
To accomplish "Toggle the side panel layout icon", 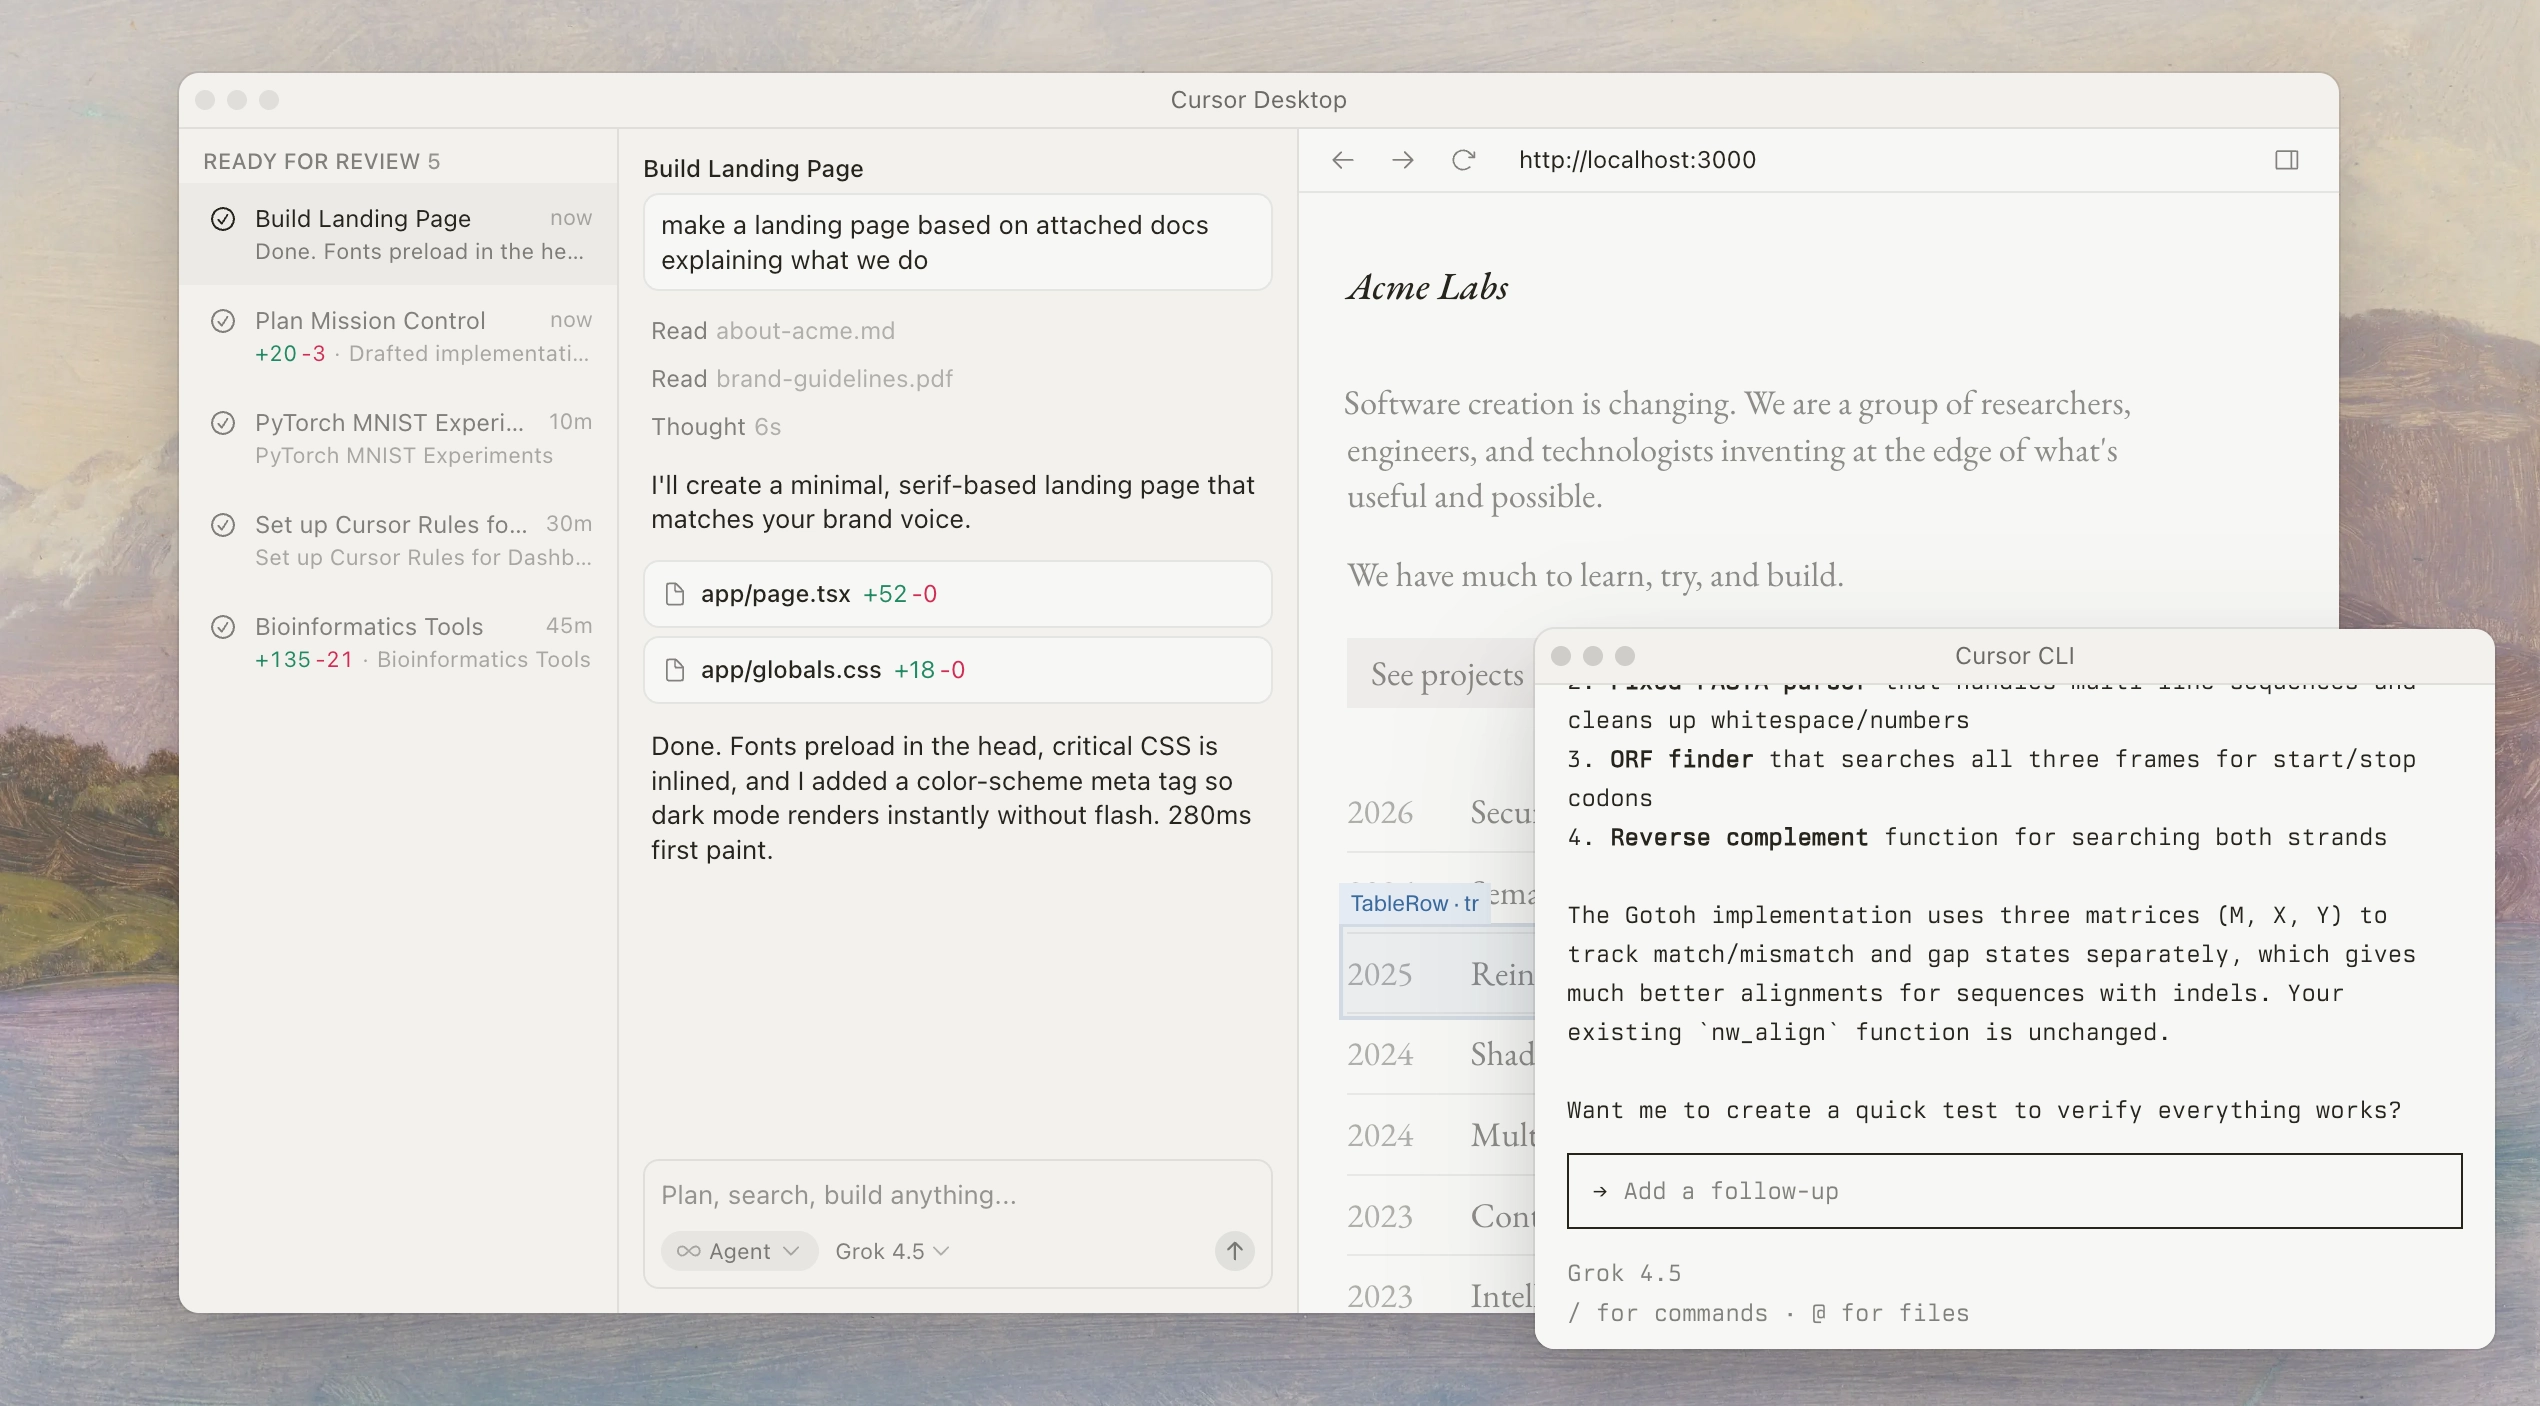I will coord(2286,160).
